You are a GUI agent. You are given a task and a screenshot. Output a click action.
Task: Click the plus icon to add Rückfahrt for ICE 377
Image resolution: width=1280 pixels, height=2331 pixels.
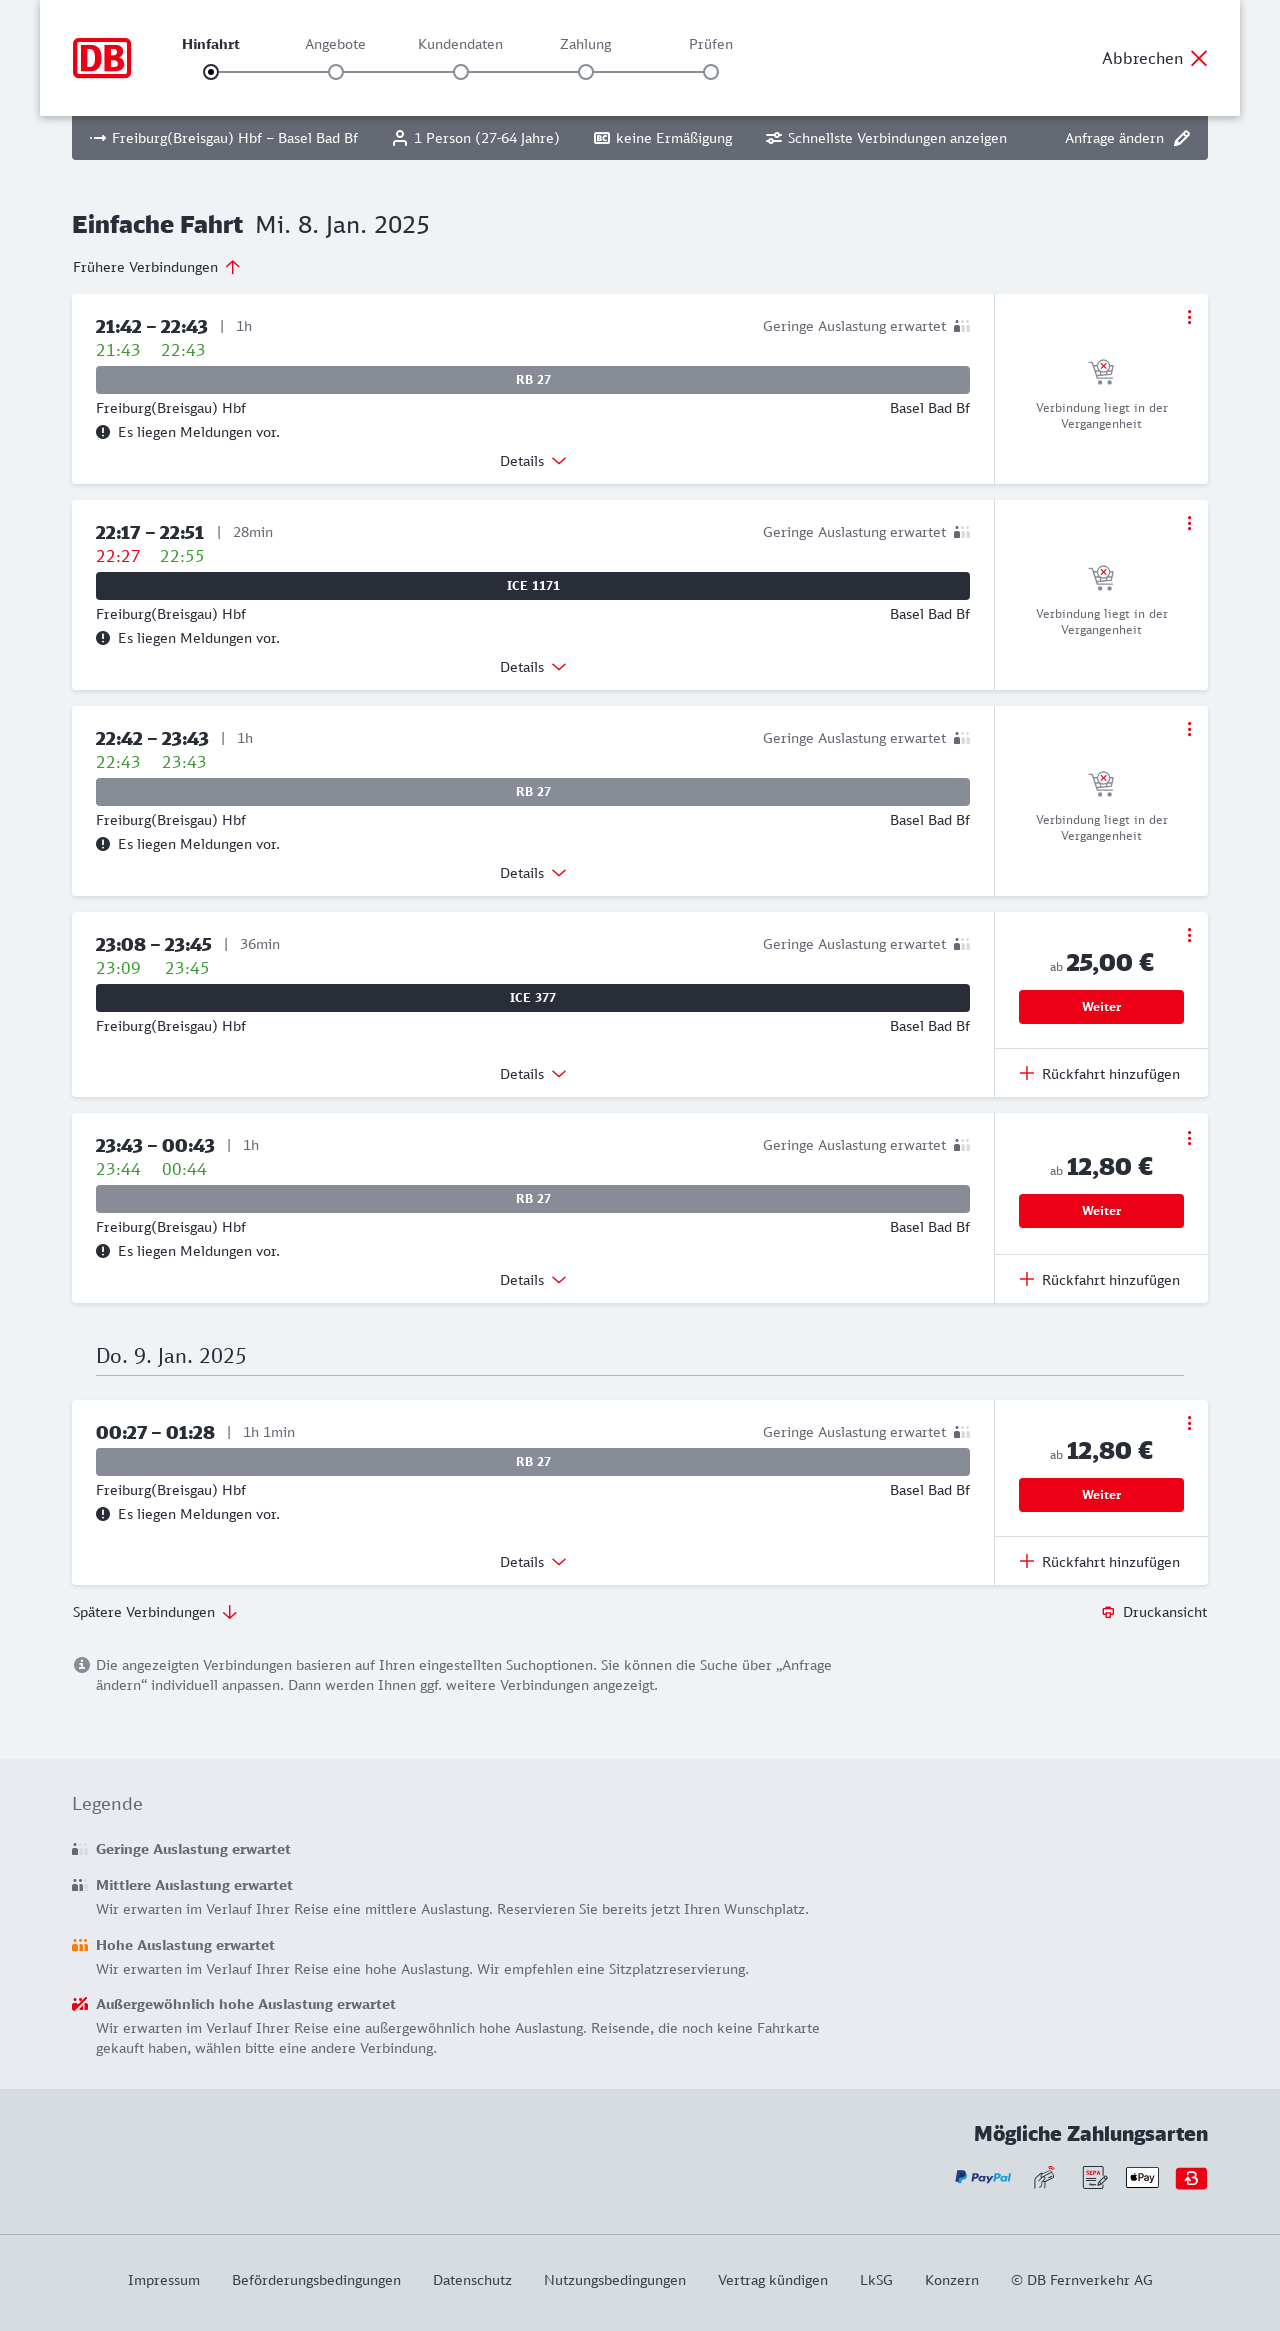point(1027,1073)
